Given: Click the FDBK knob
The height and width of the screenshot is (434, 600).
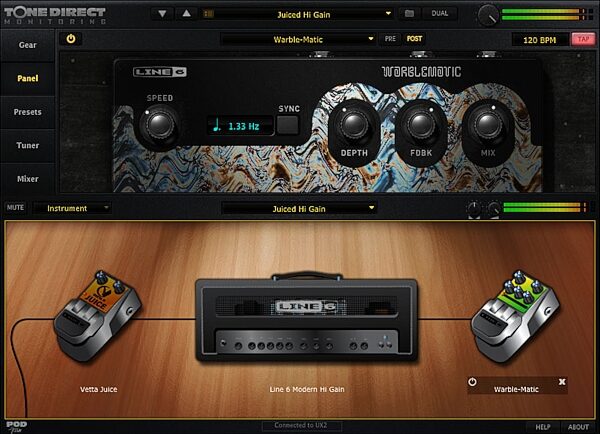Looking at the screenshot, I should tap(421, 124).
